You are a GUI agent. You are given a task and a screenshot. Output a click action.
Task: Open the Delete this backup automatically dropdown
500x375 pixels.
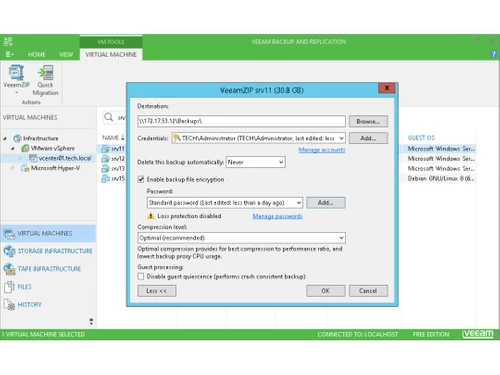[281, 162]
